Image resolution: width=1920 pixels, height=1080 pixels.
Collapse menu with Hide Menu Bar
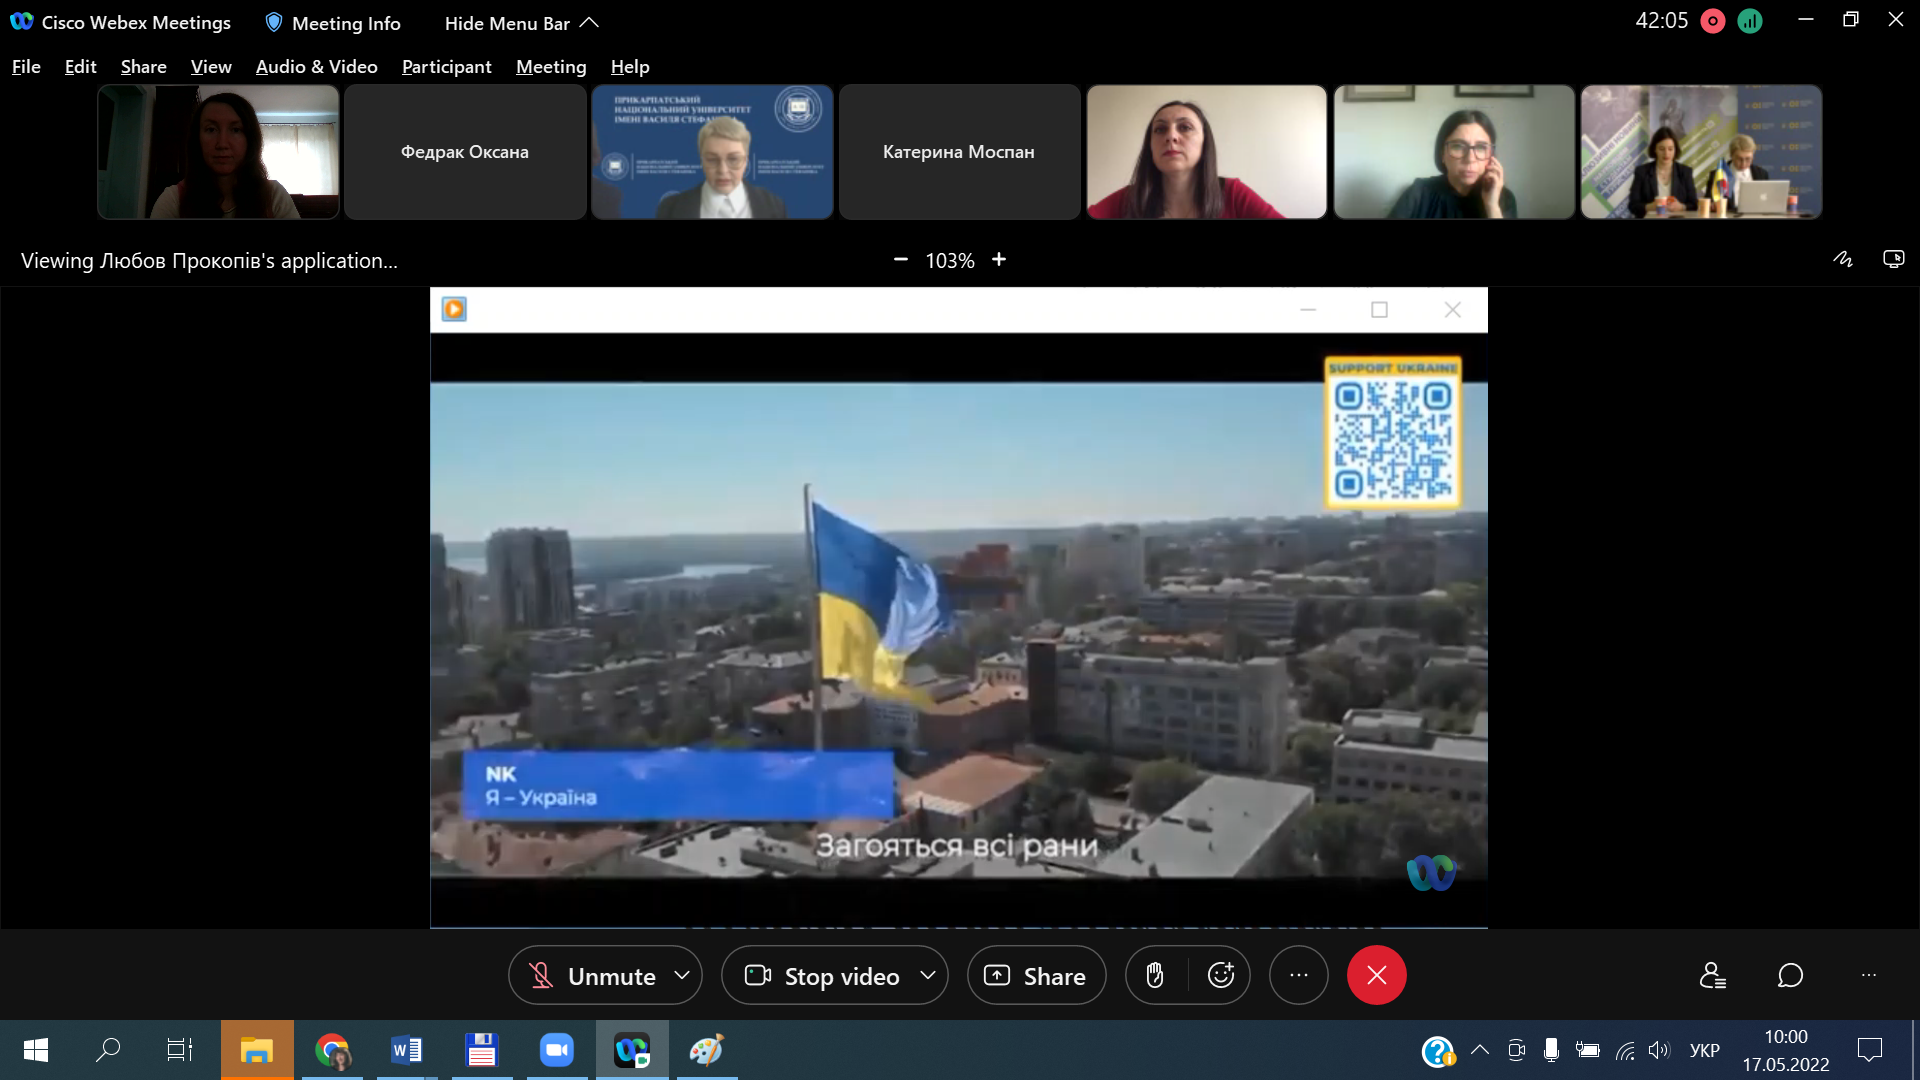(520, 23)
